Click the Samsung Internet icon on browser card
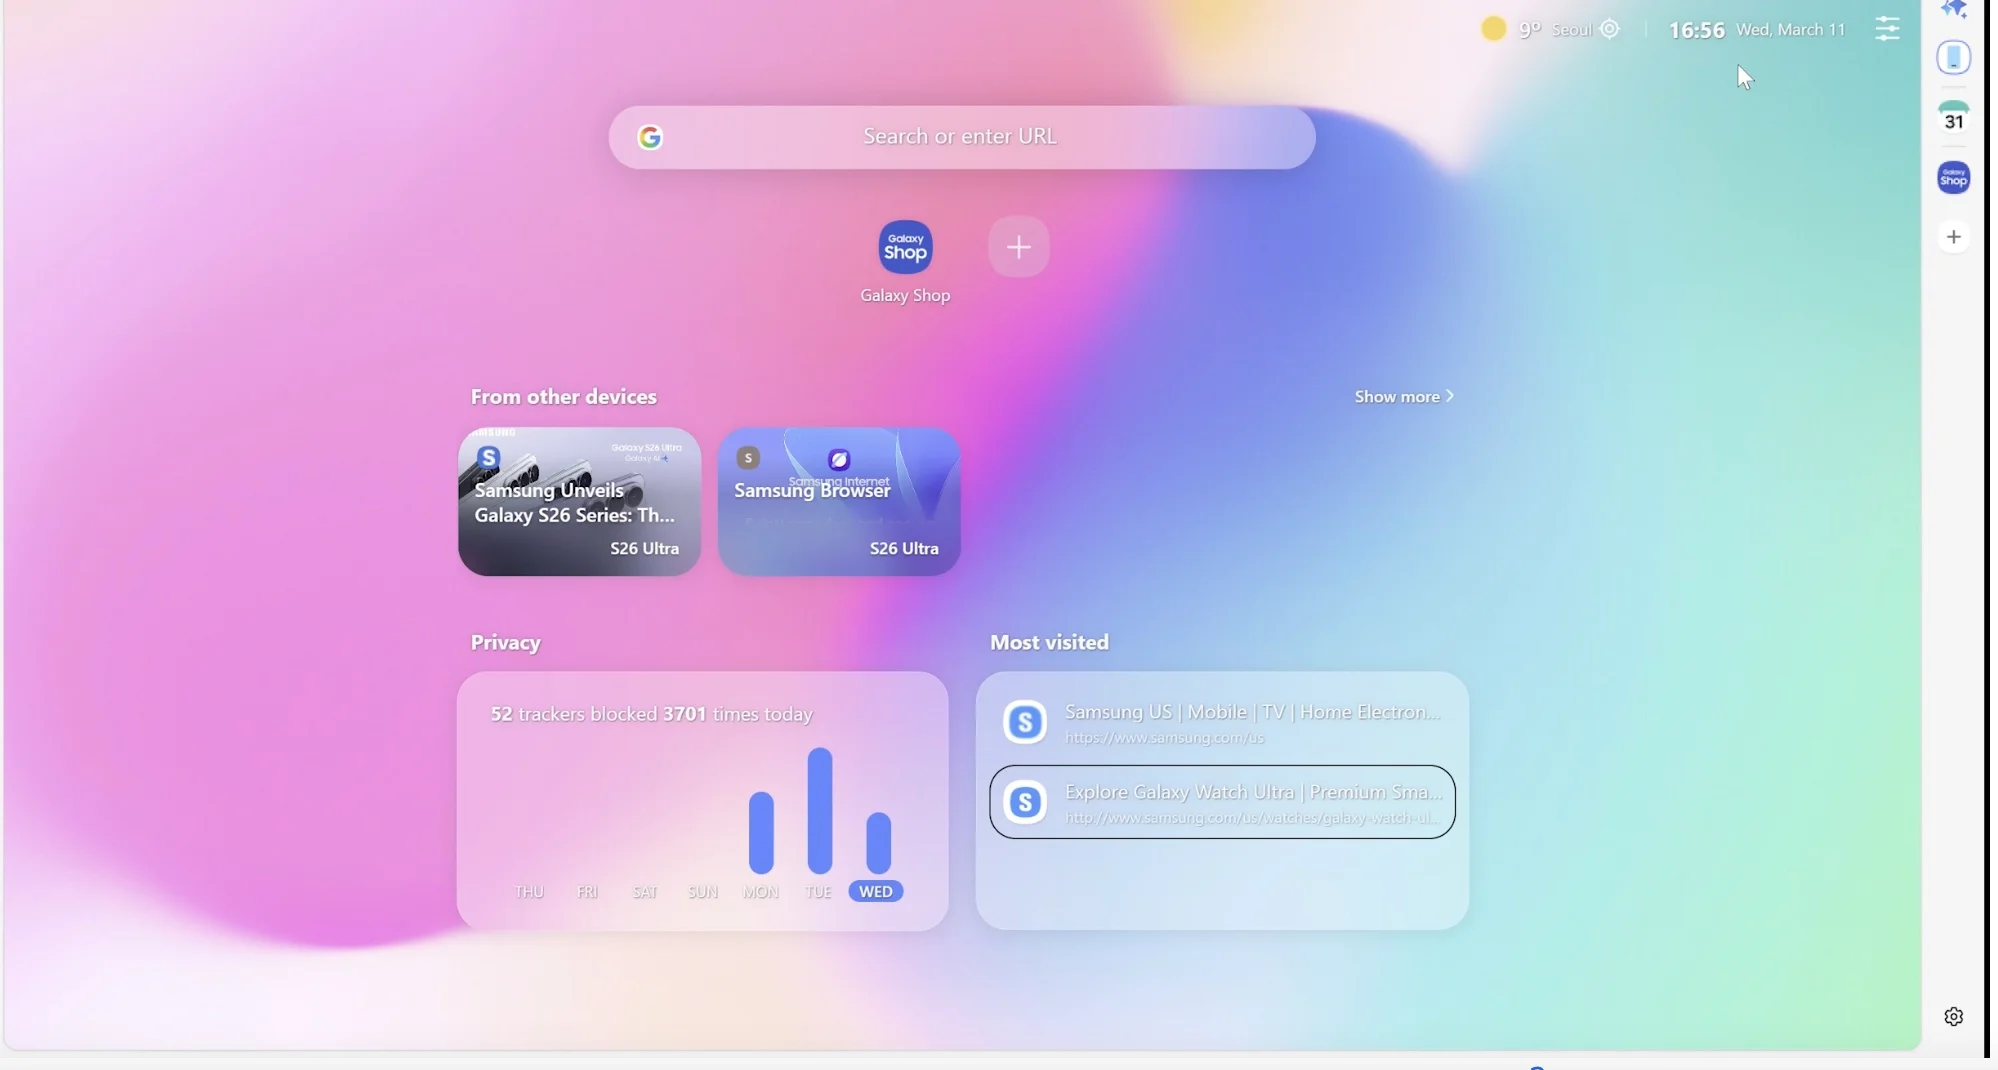 [x=838, y=460]
